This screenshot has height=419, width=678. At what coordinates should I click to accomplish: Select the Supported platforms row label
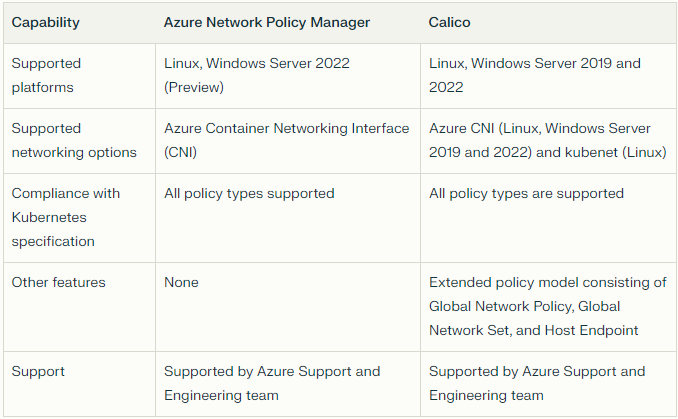click(46, 75)
